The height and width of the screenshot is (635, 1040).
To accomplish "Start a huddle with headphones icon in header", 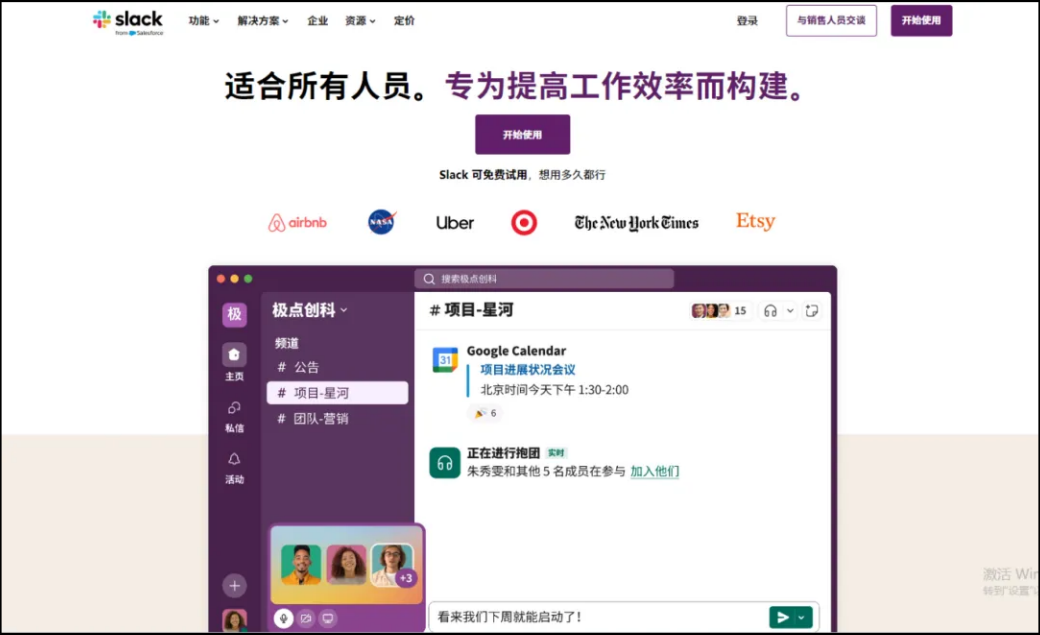I will coord(770,311).
